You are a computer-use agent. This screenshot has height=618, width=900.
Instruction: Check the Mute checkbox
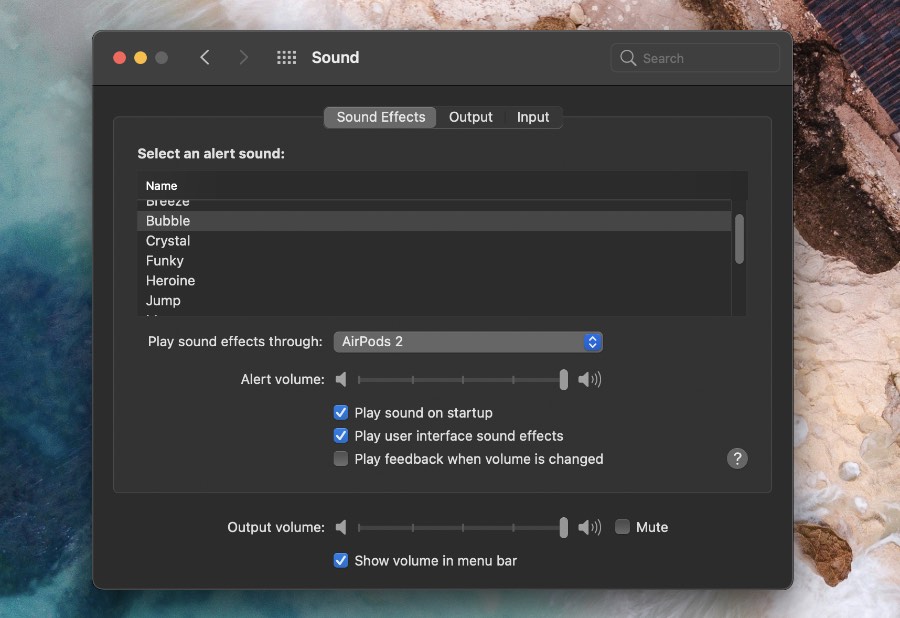point(622,527)
